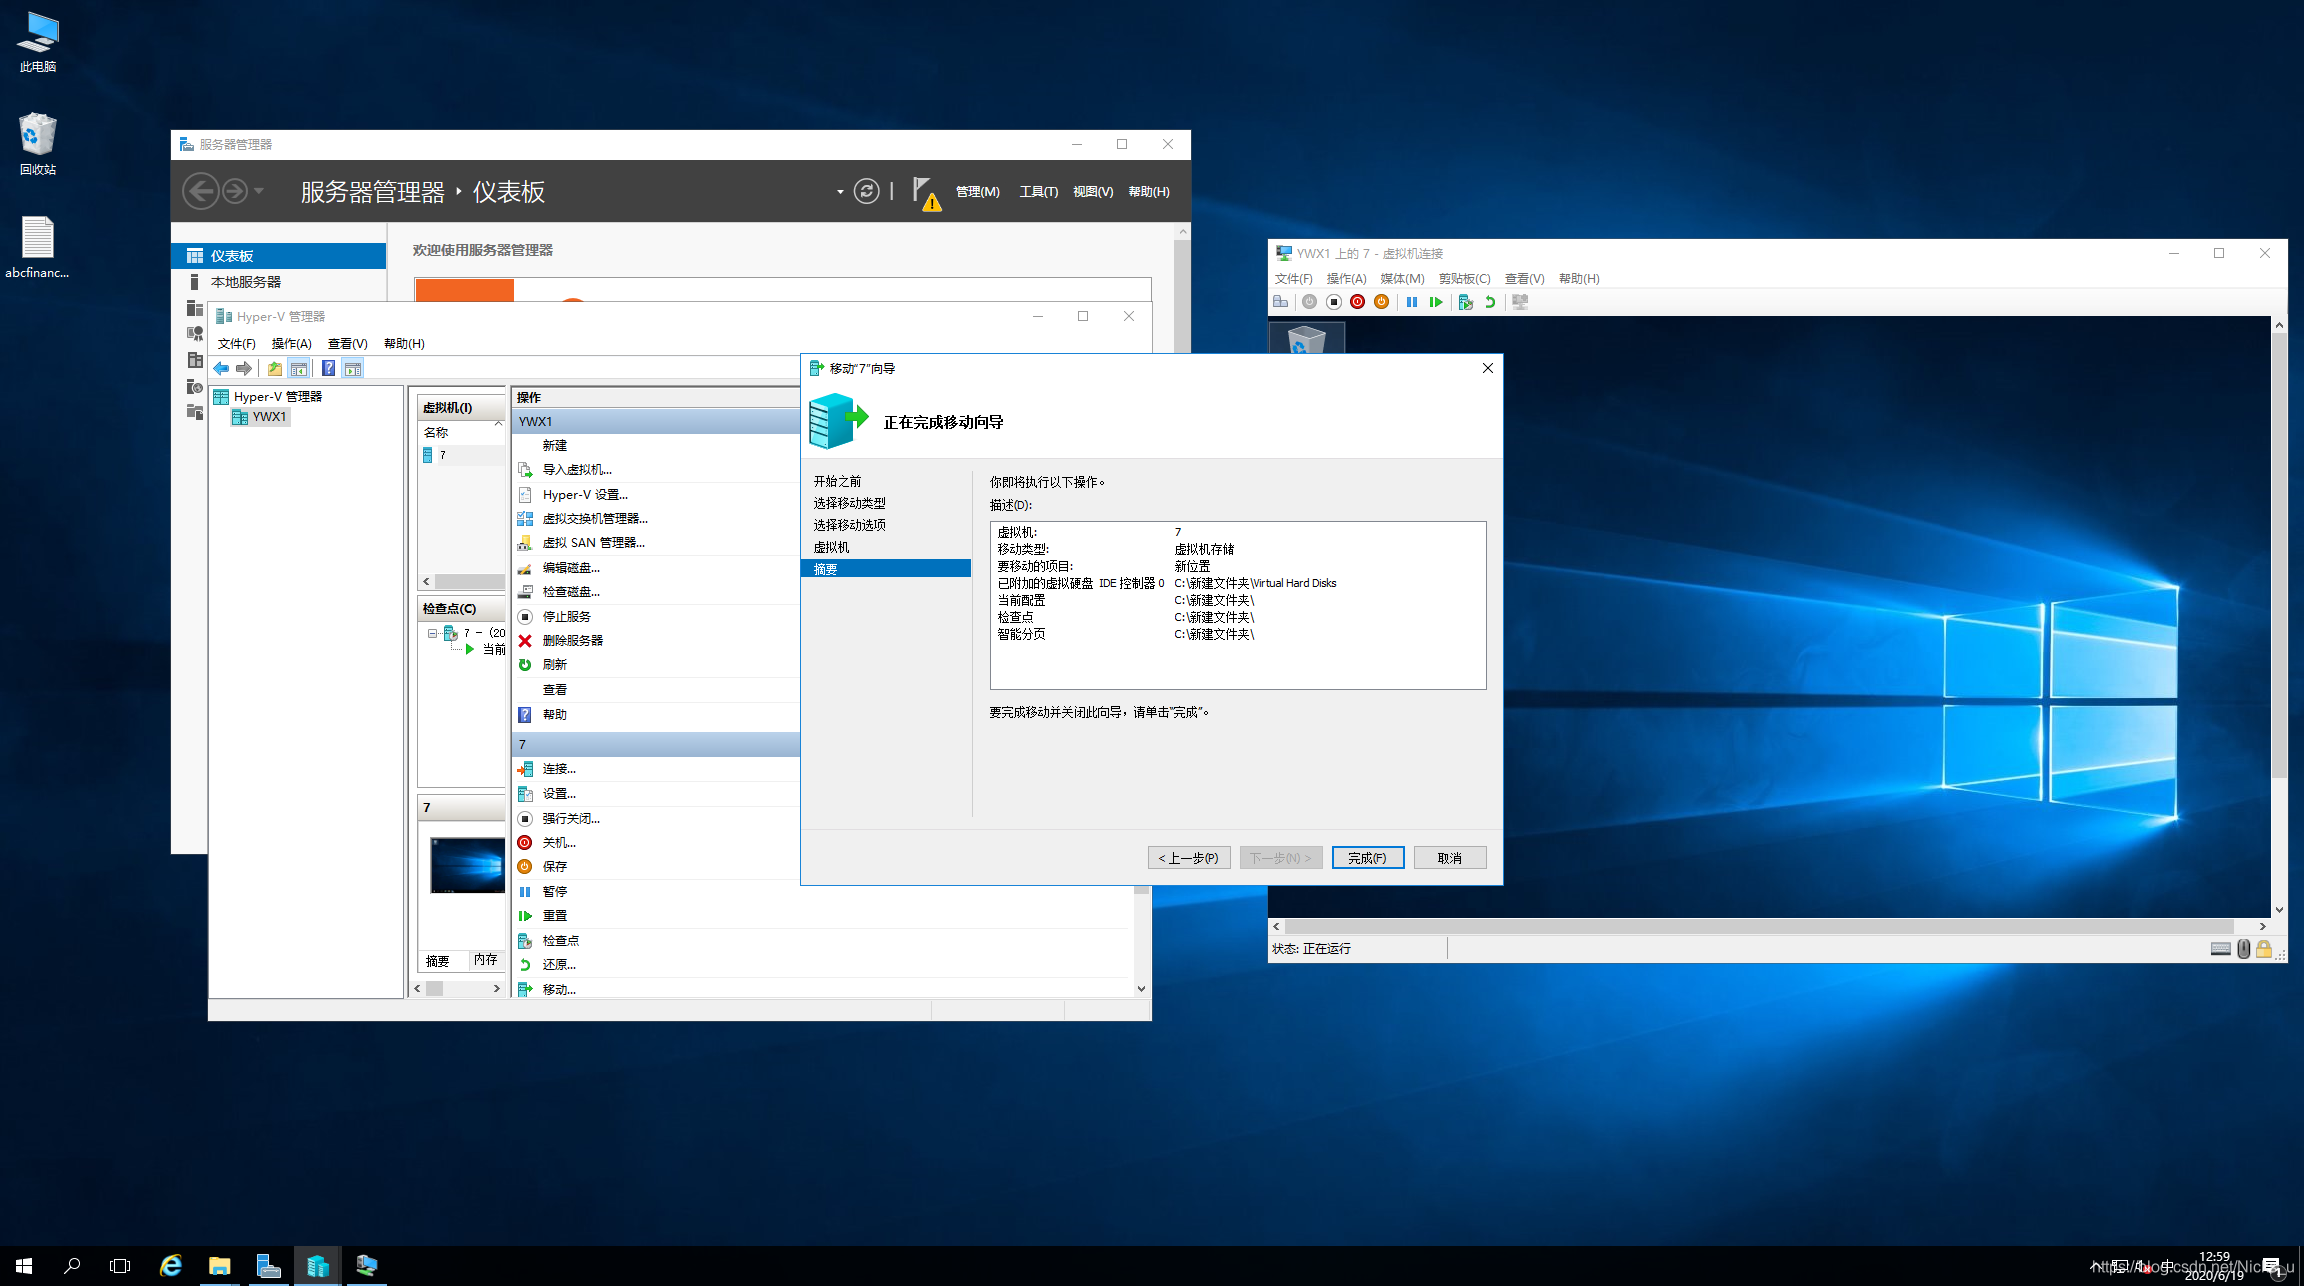Click the 上一步(P) button in wizard
The width and height of the screenshot is (2304, 1286).
1188,858
